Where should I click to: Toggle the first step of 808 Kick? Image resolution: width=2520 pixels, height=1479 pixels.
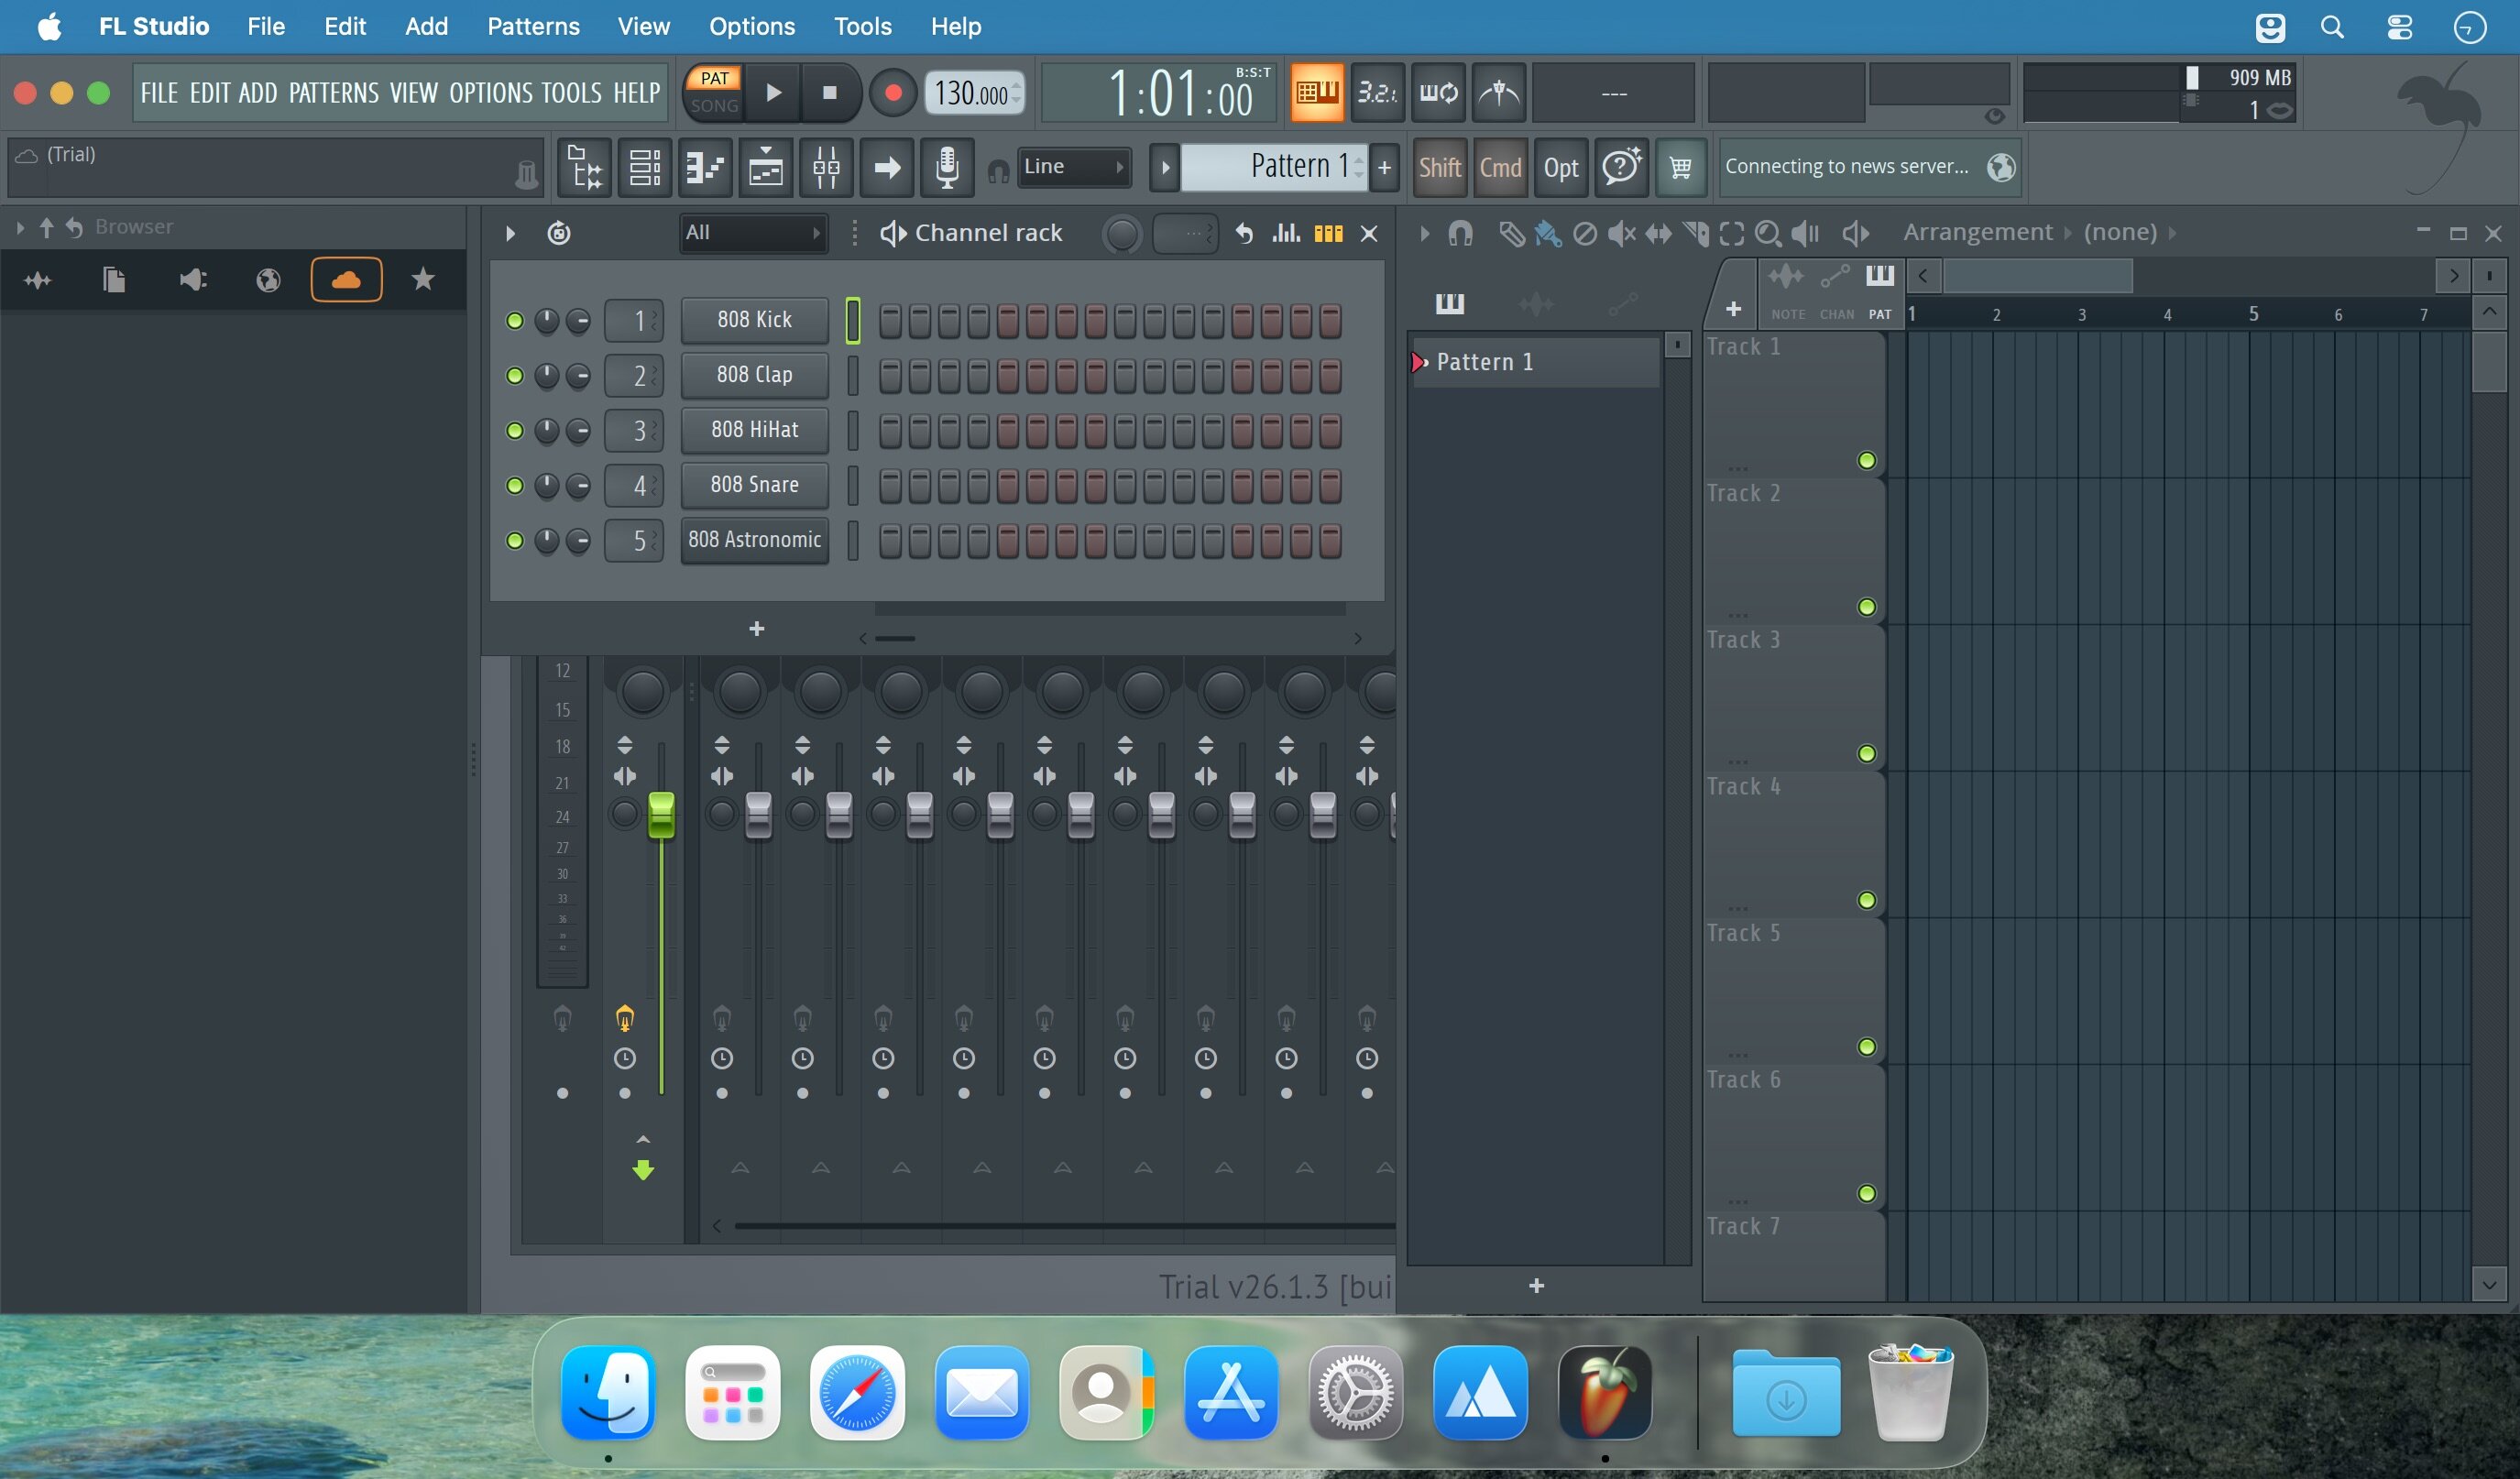click(890, 321)
